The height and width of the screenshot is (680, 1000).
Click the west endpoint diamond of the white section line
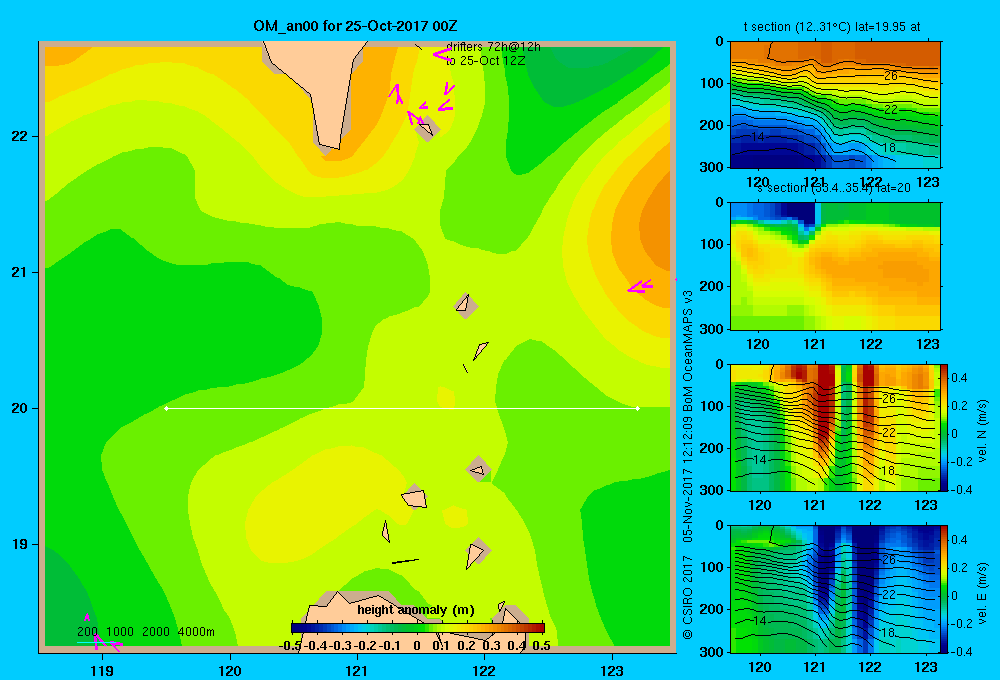coord(166,408)
